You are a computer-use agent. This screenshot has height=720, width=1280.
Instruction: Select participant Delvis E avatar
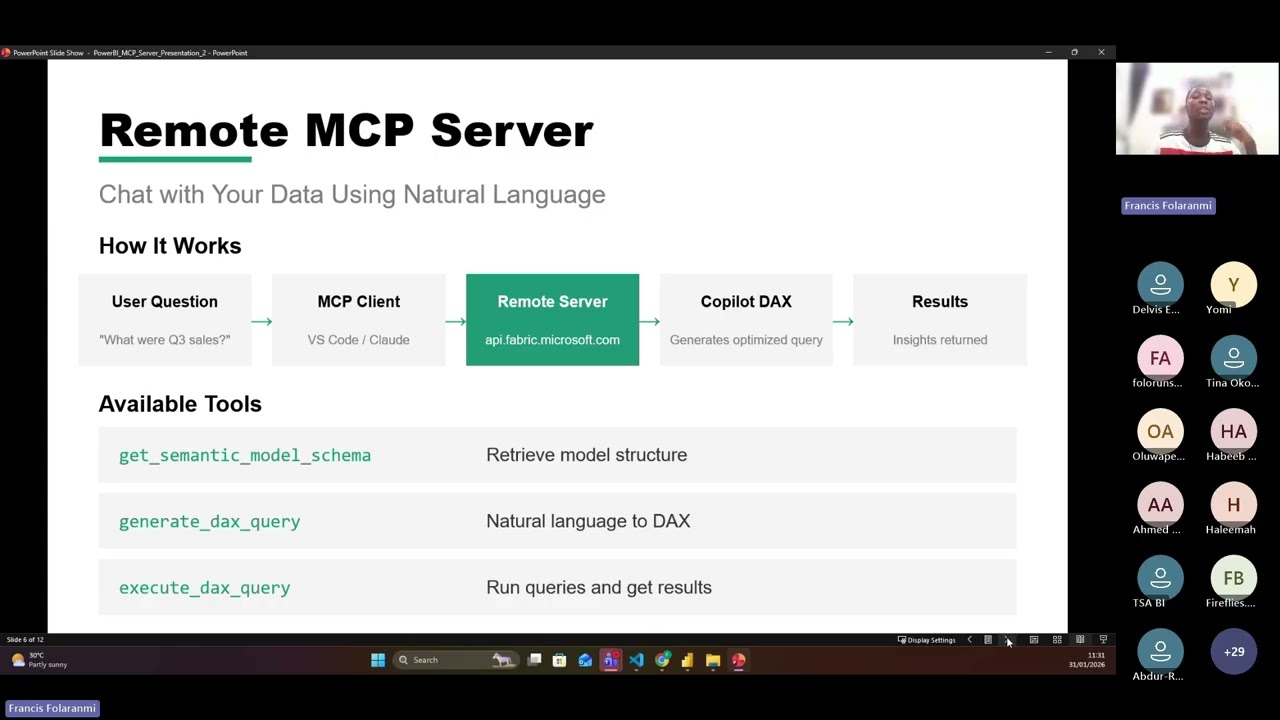(x=1160, y=285)
